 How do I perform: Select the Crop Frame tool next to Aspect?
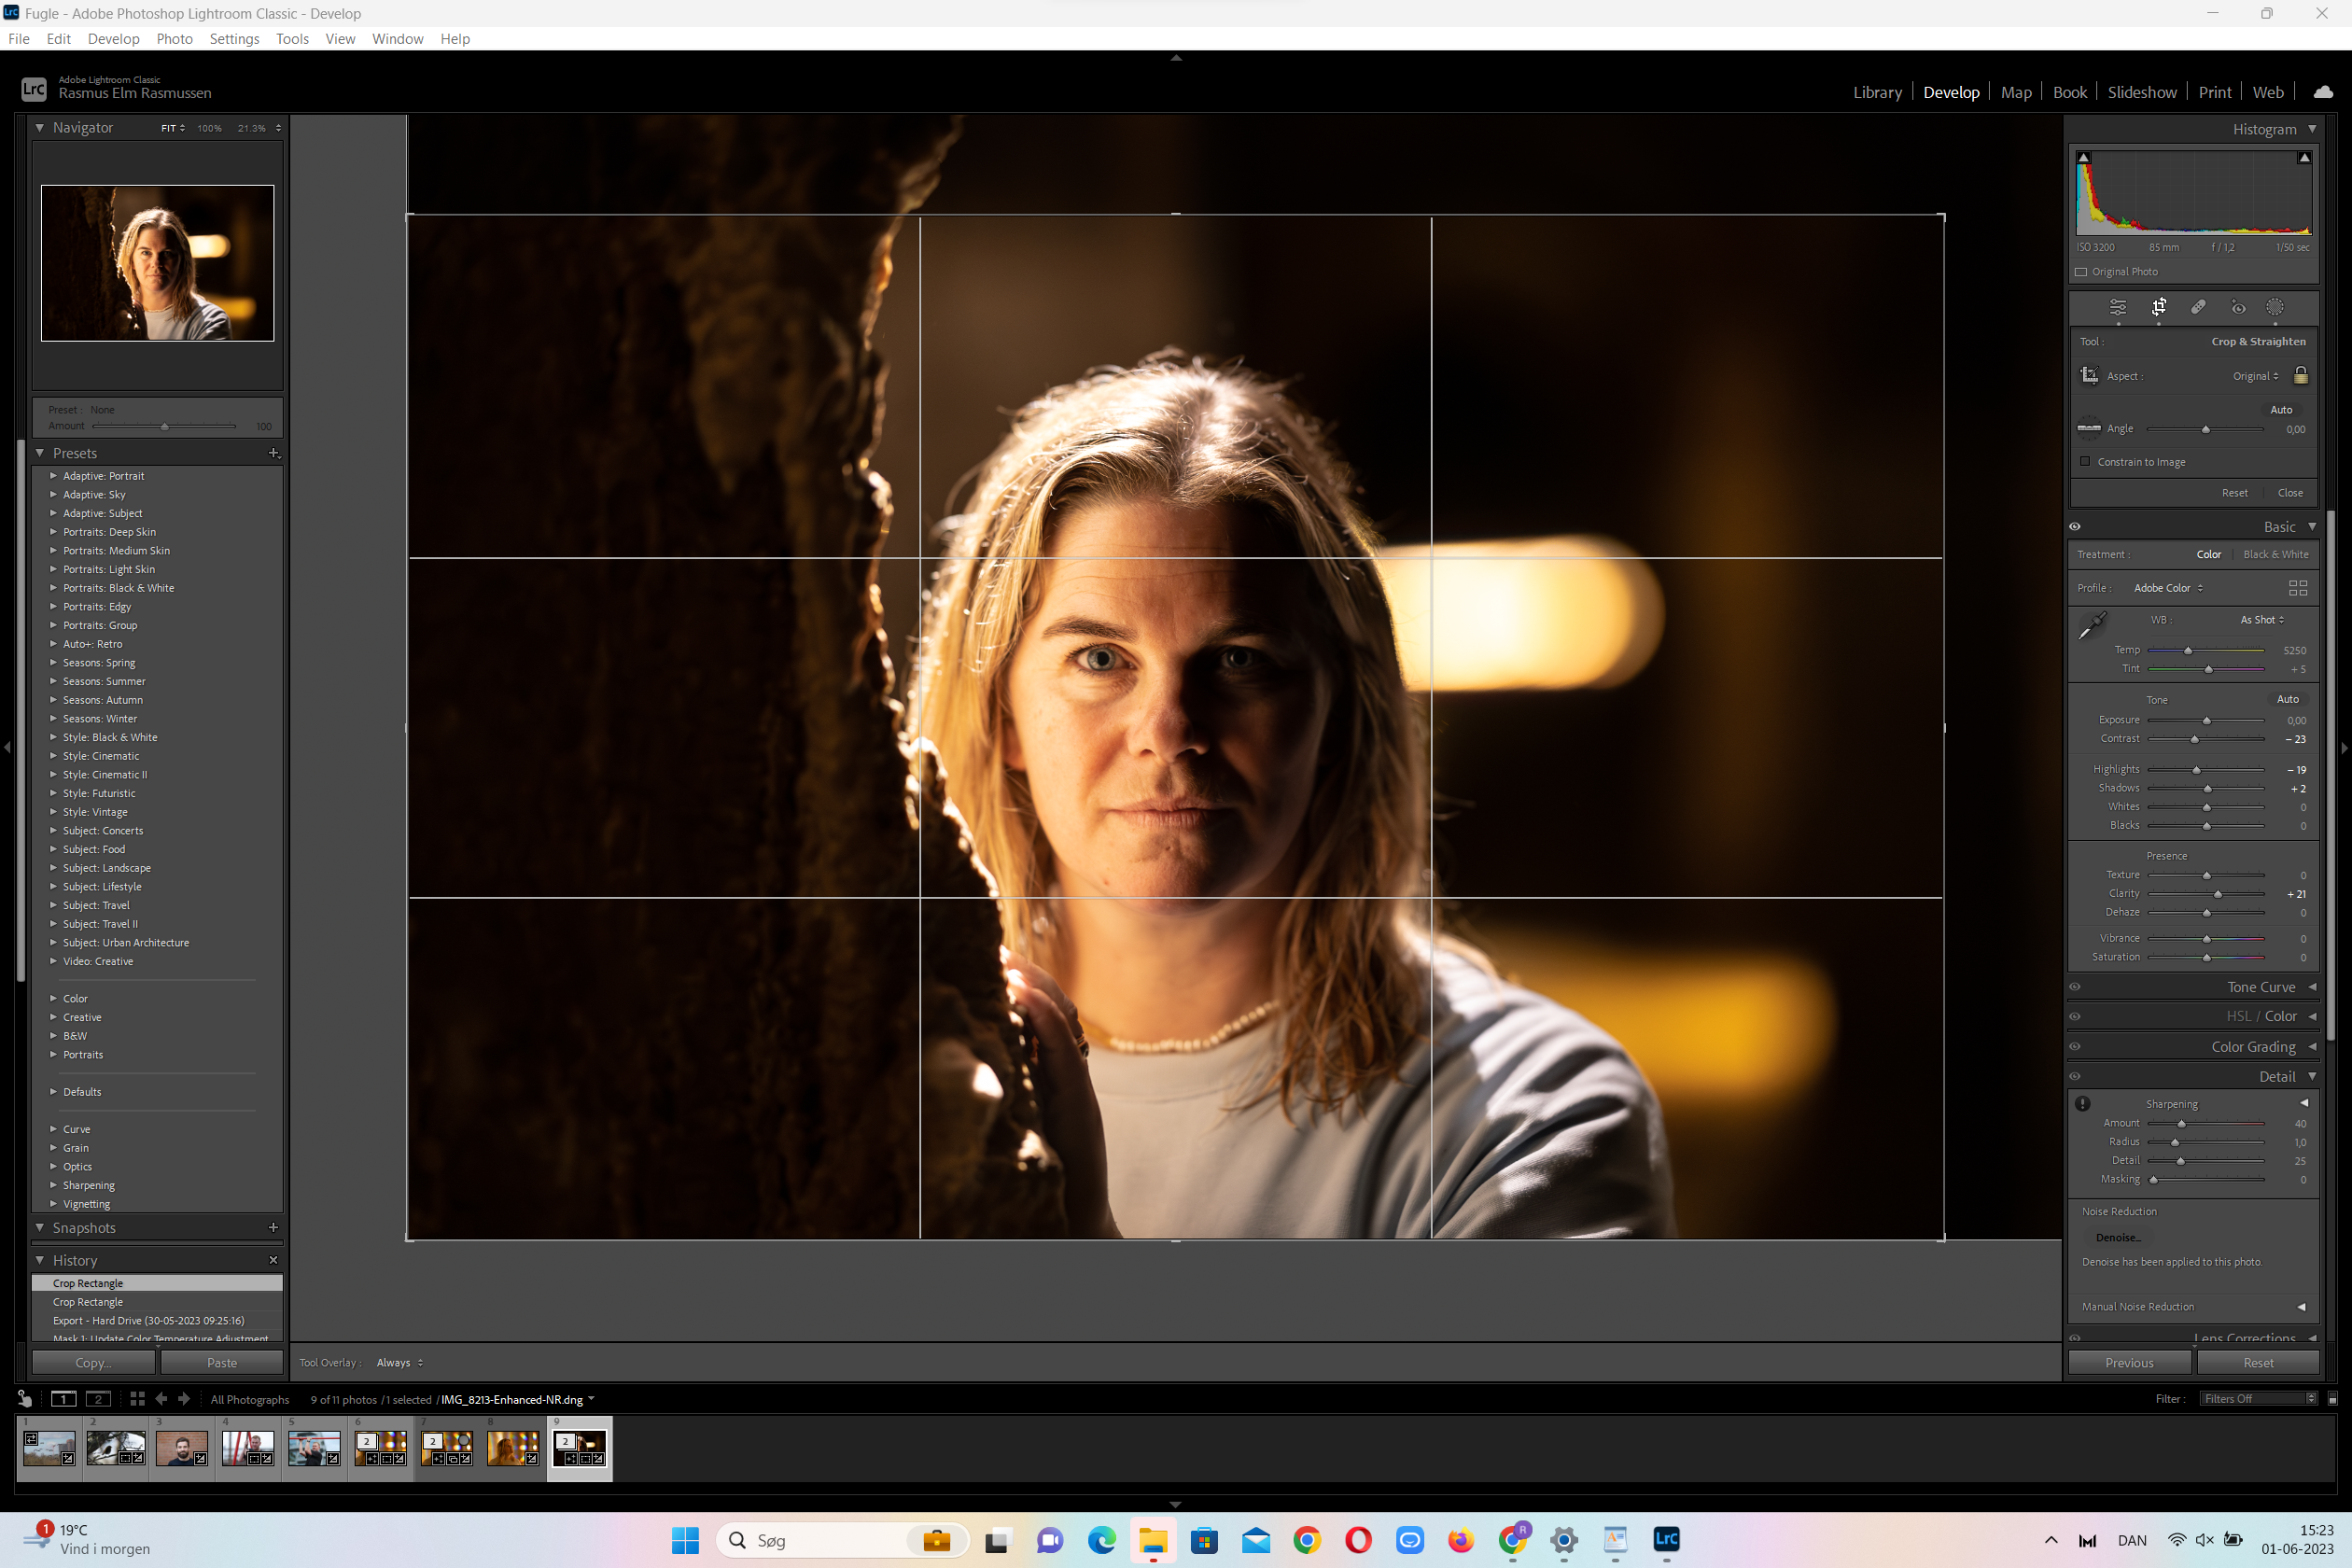(2089, 375)
